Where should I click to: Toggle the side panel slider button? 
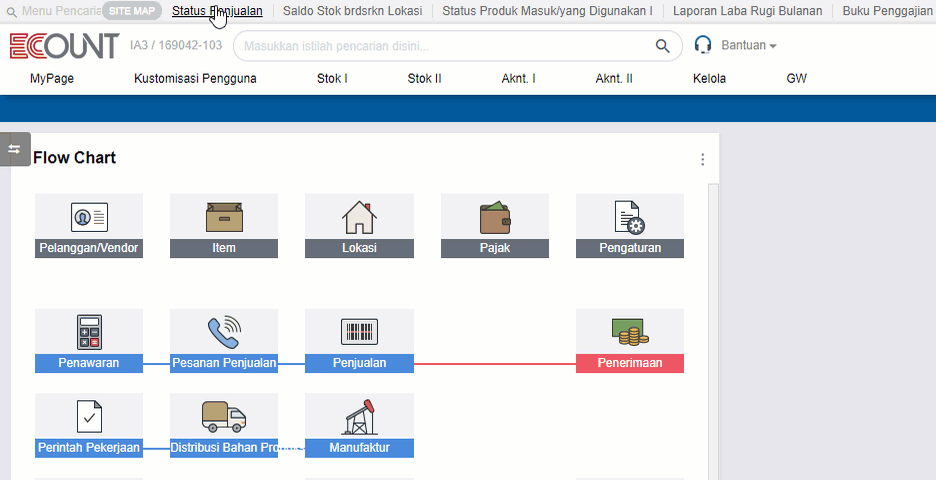coord(14,149)
